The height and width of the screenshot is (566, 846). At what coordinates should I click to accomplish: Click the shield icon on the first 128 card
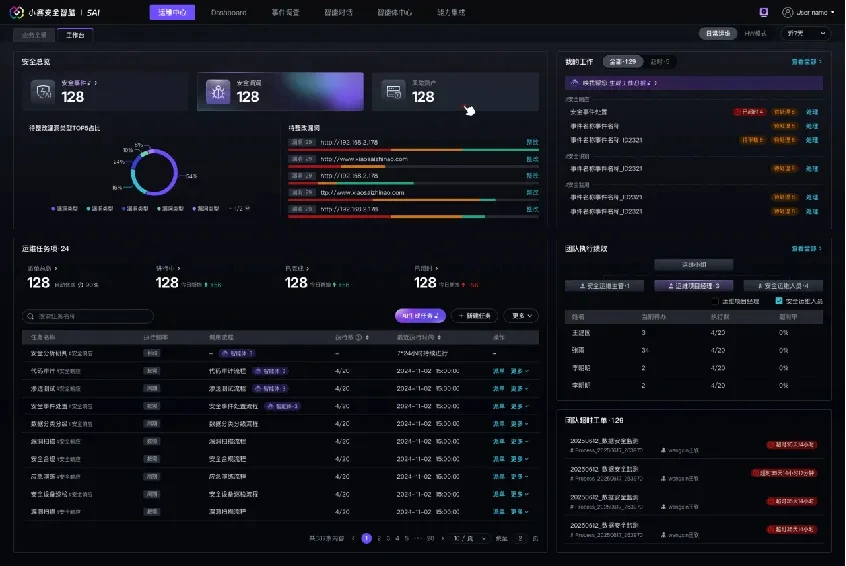[44, 92]
